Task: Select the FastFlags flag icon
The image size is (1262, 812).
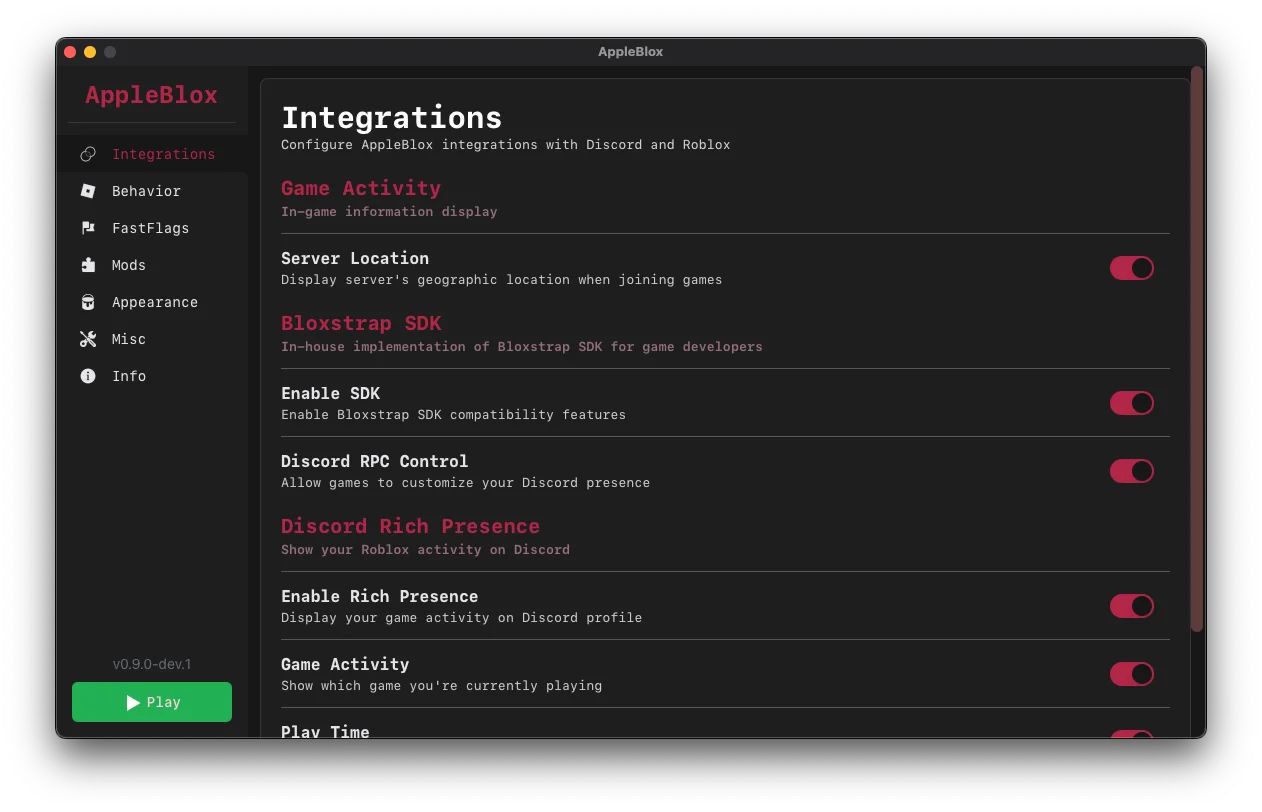Action: [x=90, y=228]
